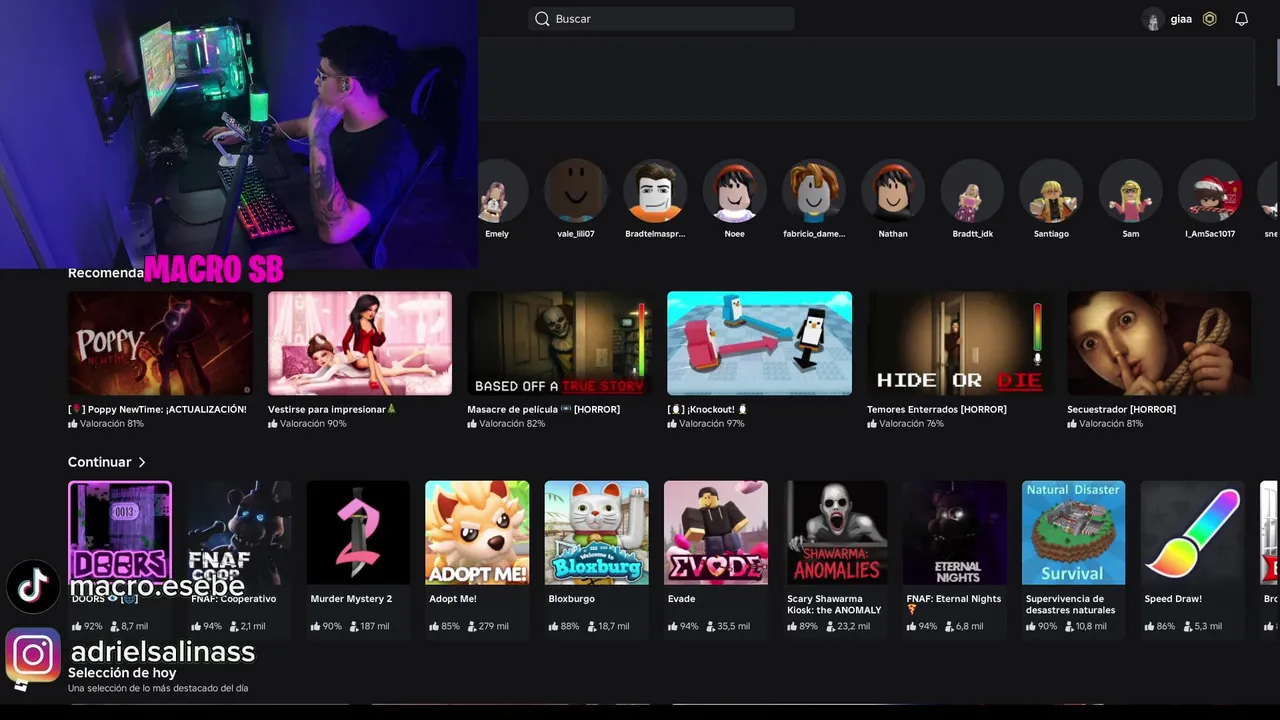This screenshot has height=720, width=1280.
Task: Click Selección de hoy heading
Action: 122,673
